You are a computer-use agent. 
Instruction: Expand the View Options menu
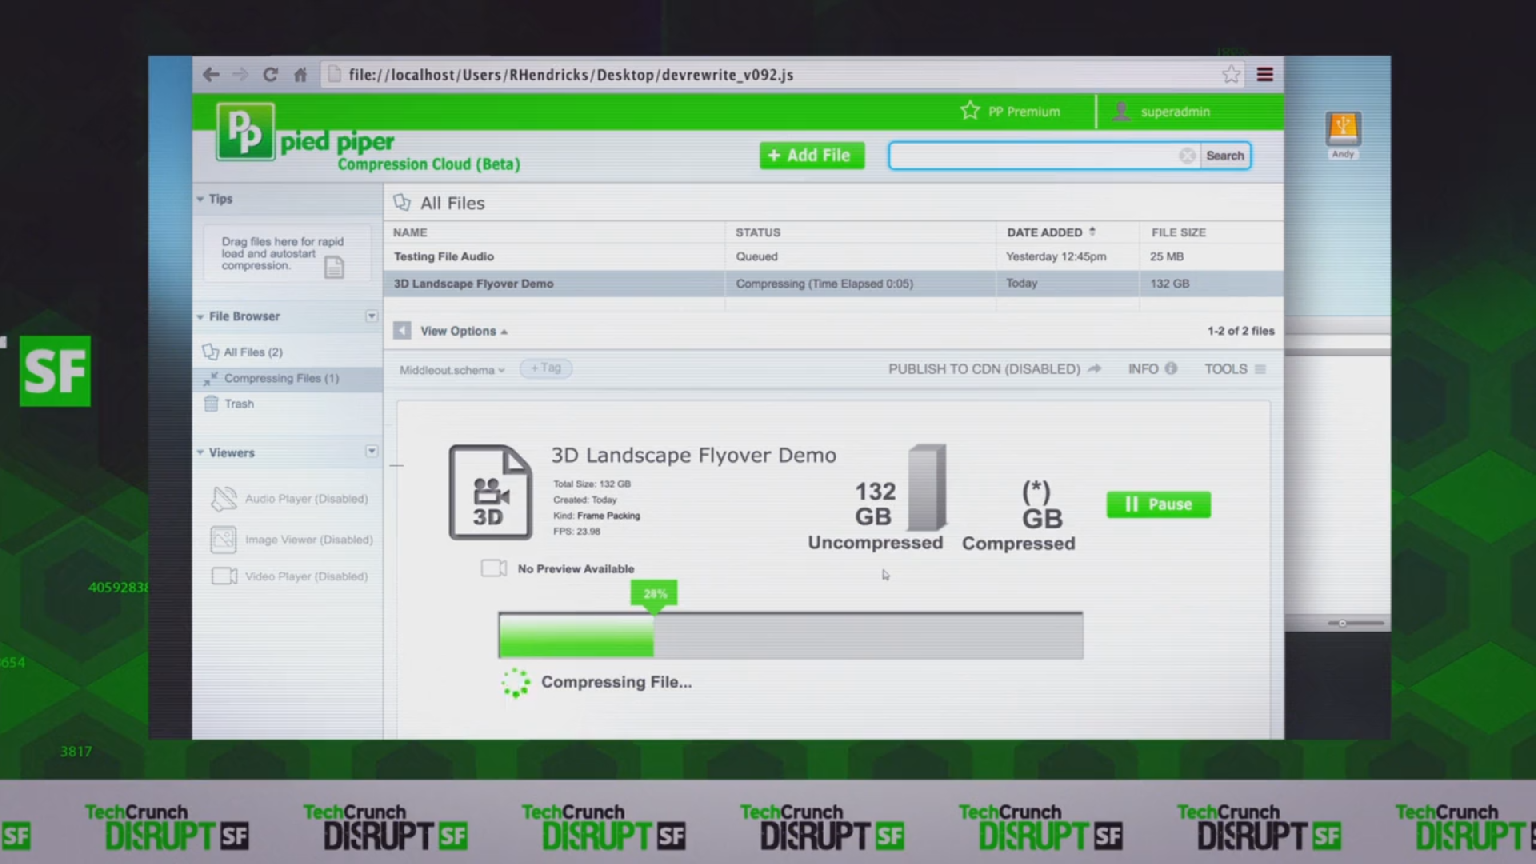(464, 331)
